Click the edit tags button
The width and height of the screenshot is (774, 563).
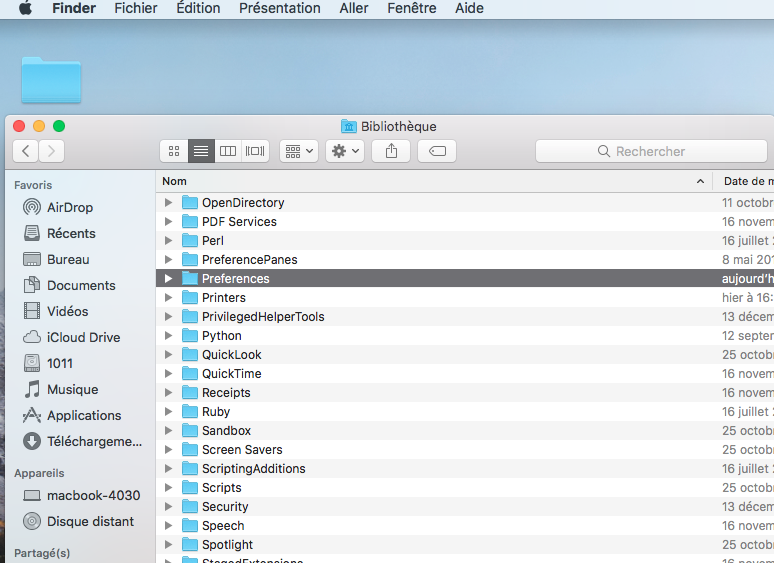(437, 151)
